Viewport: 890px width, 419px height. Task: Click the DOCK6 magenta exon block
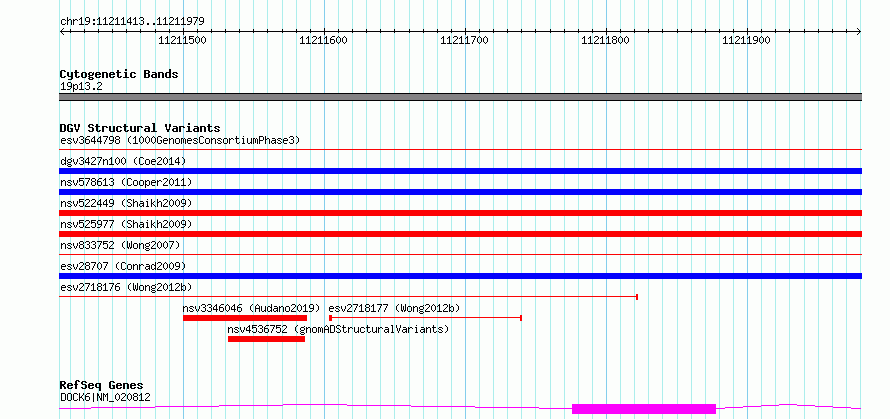[644, 409]
